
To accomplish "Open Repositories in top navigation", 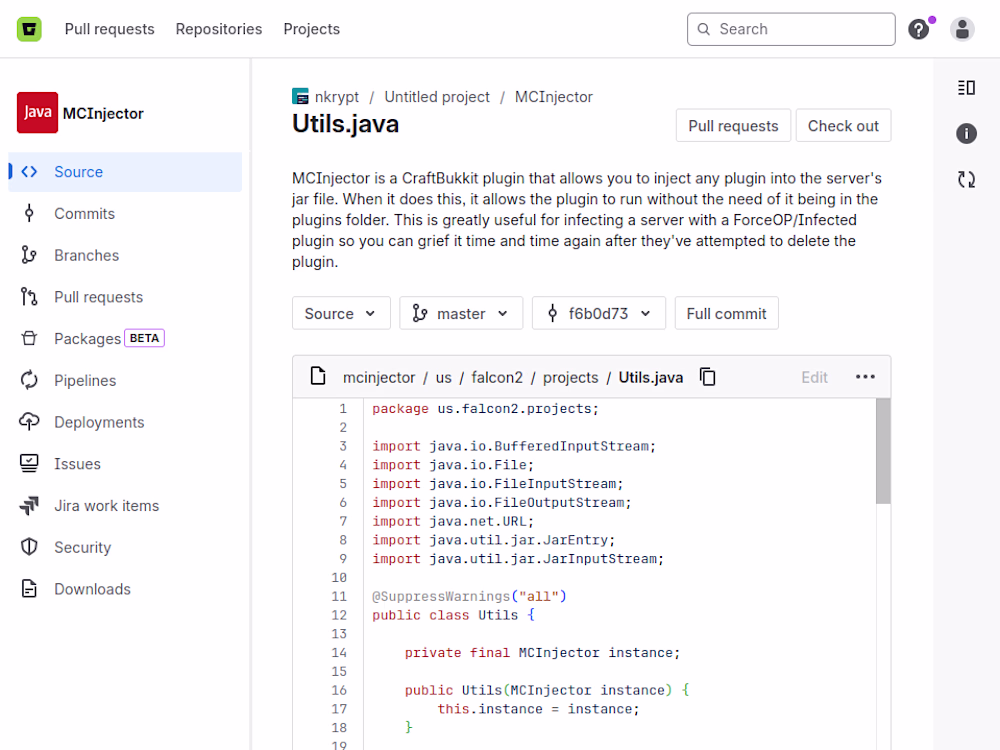I will (218, 29).
